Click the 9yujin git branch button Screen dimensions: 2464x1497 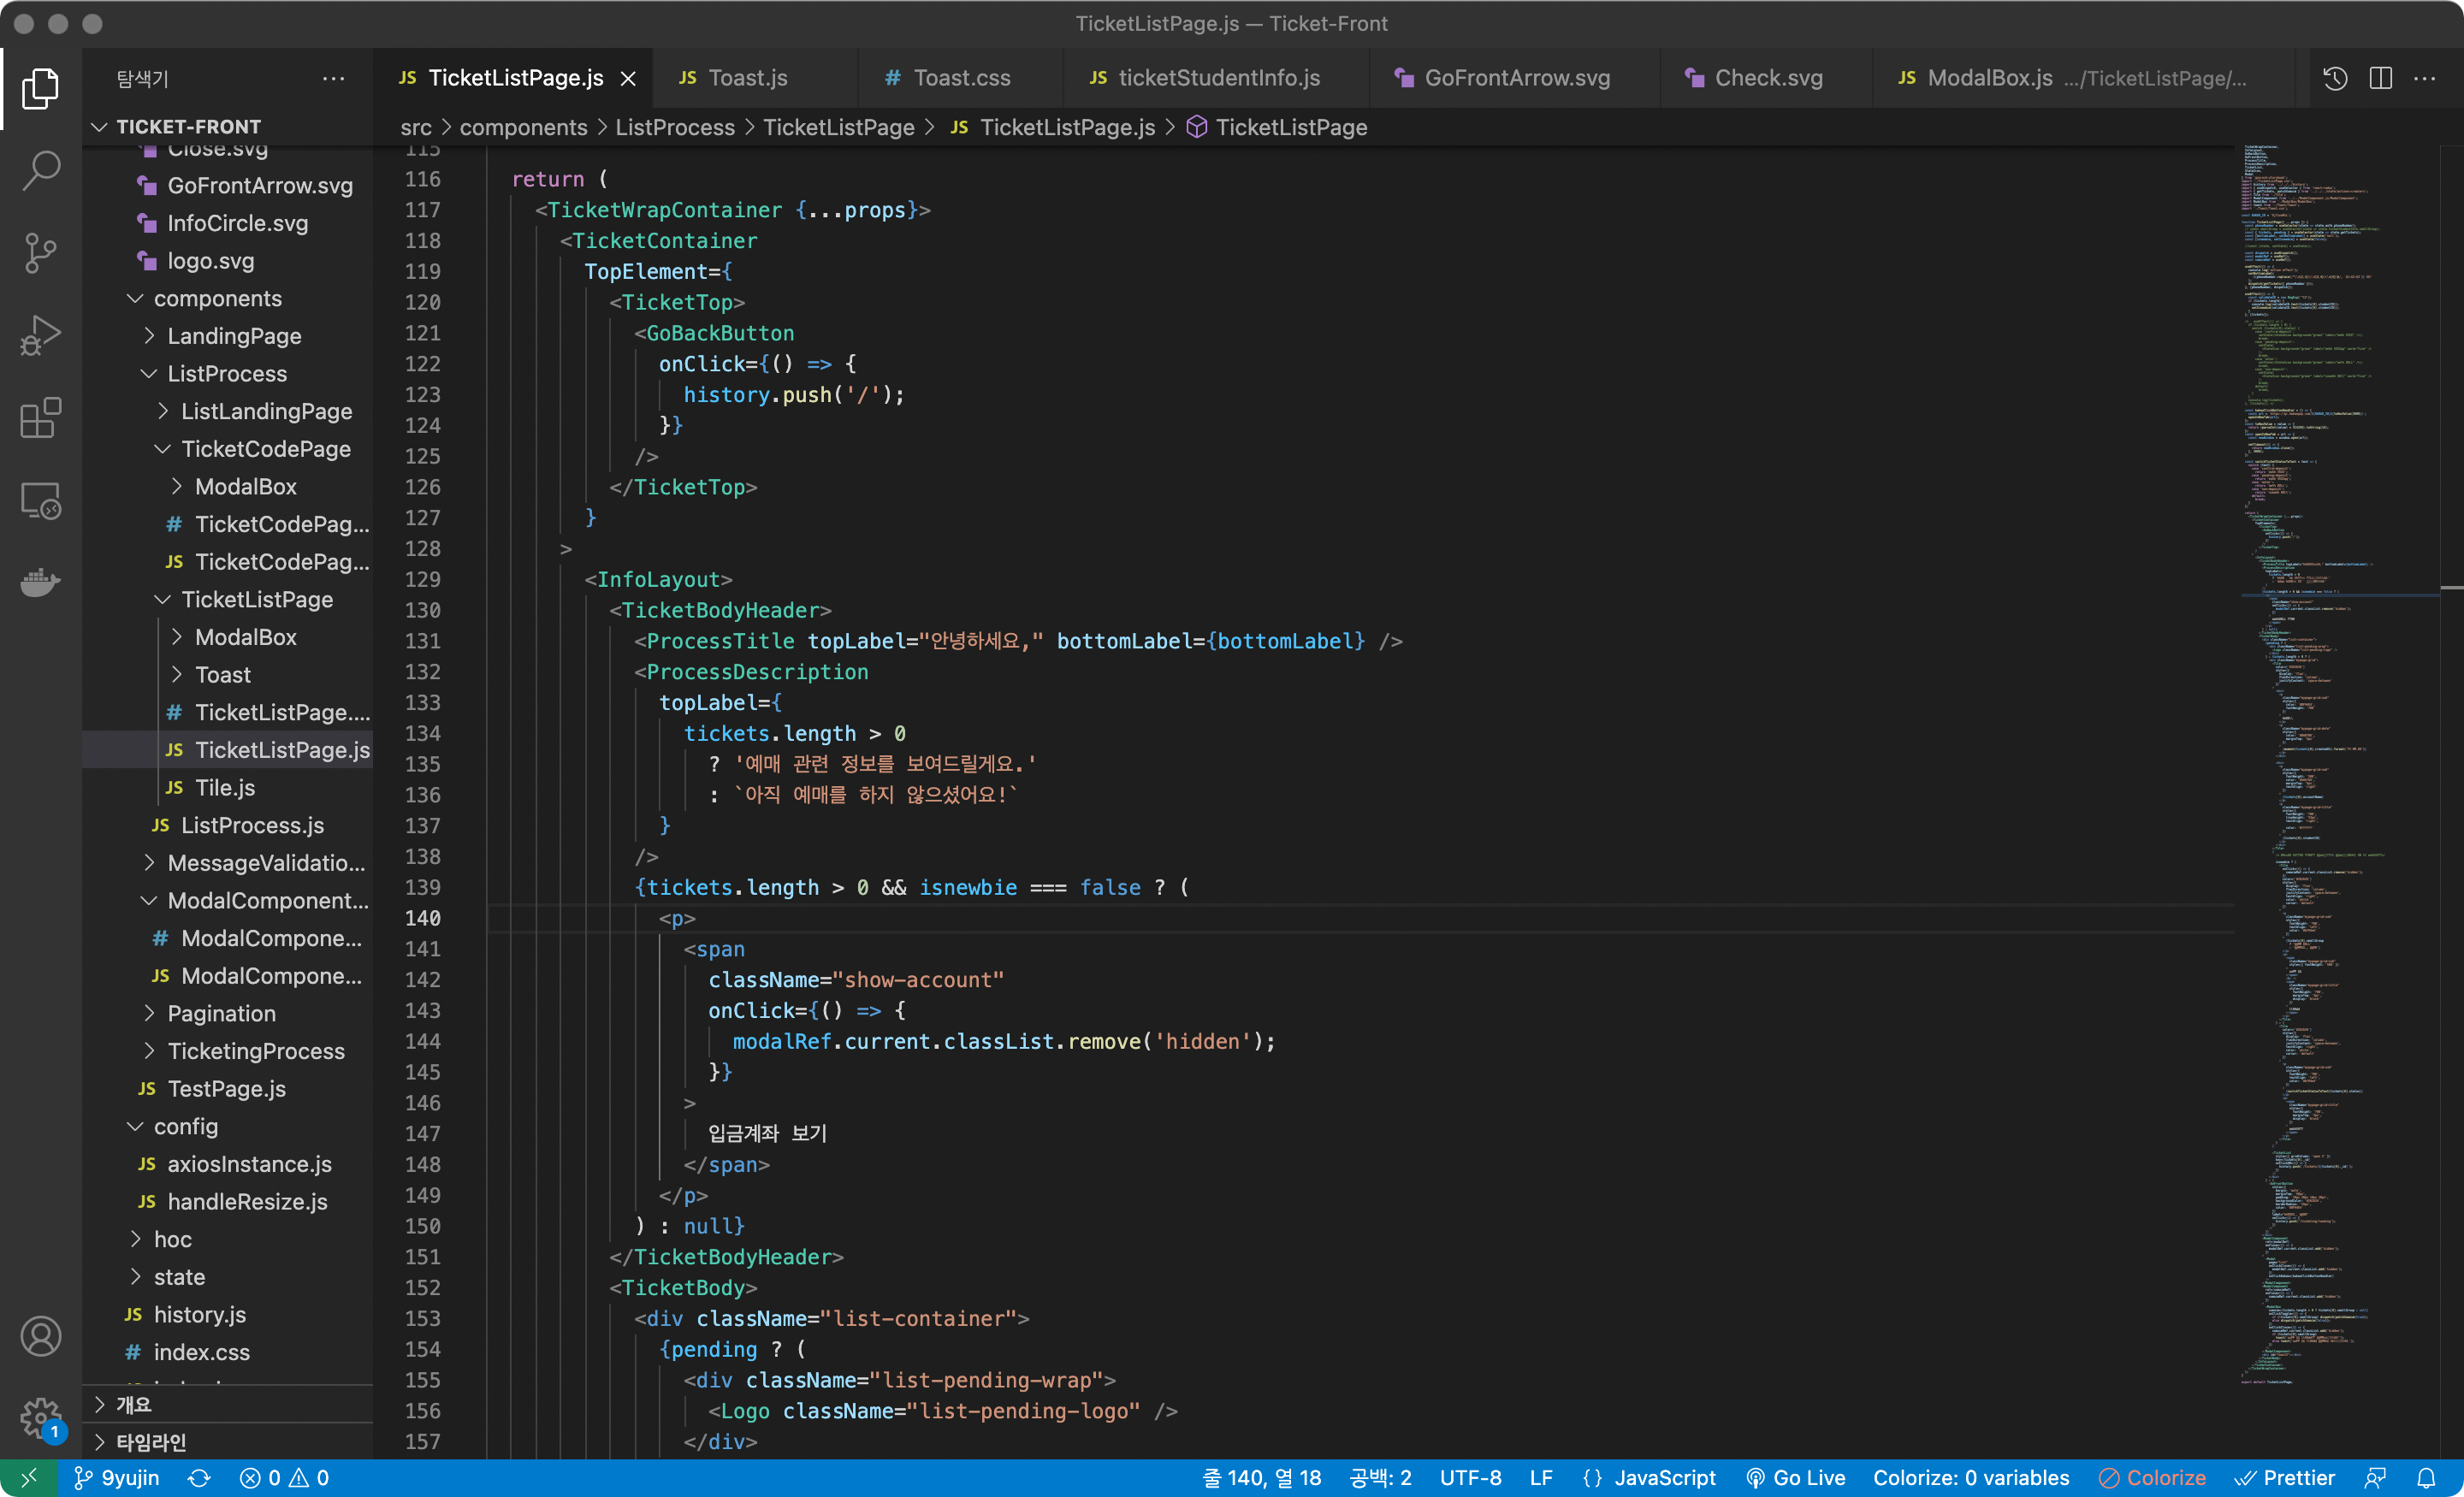[x=117, y=1478]
